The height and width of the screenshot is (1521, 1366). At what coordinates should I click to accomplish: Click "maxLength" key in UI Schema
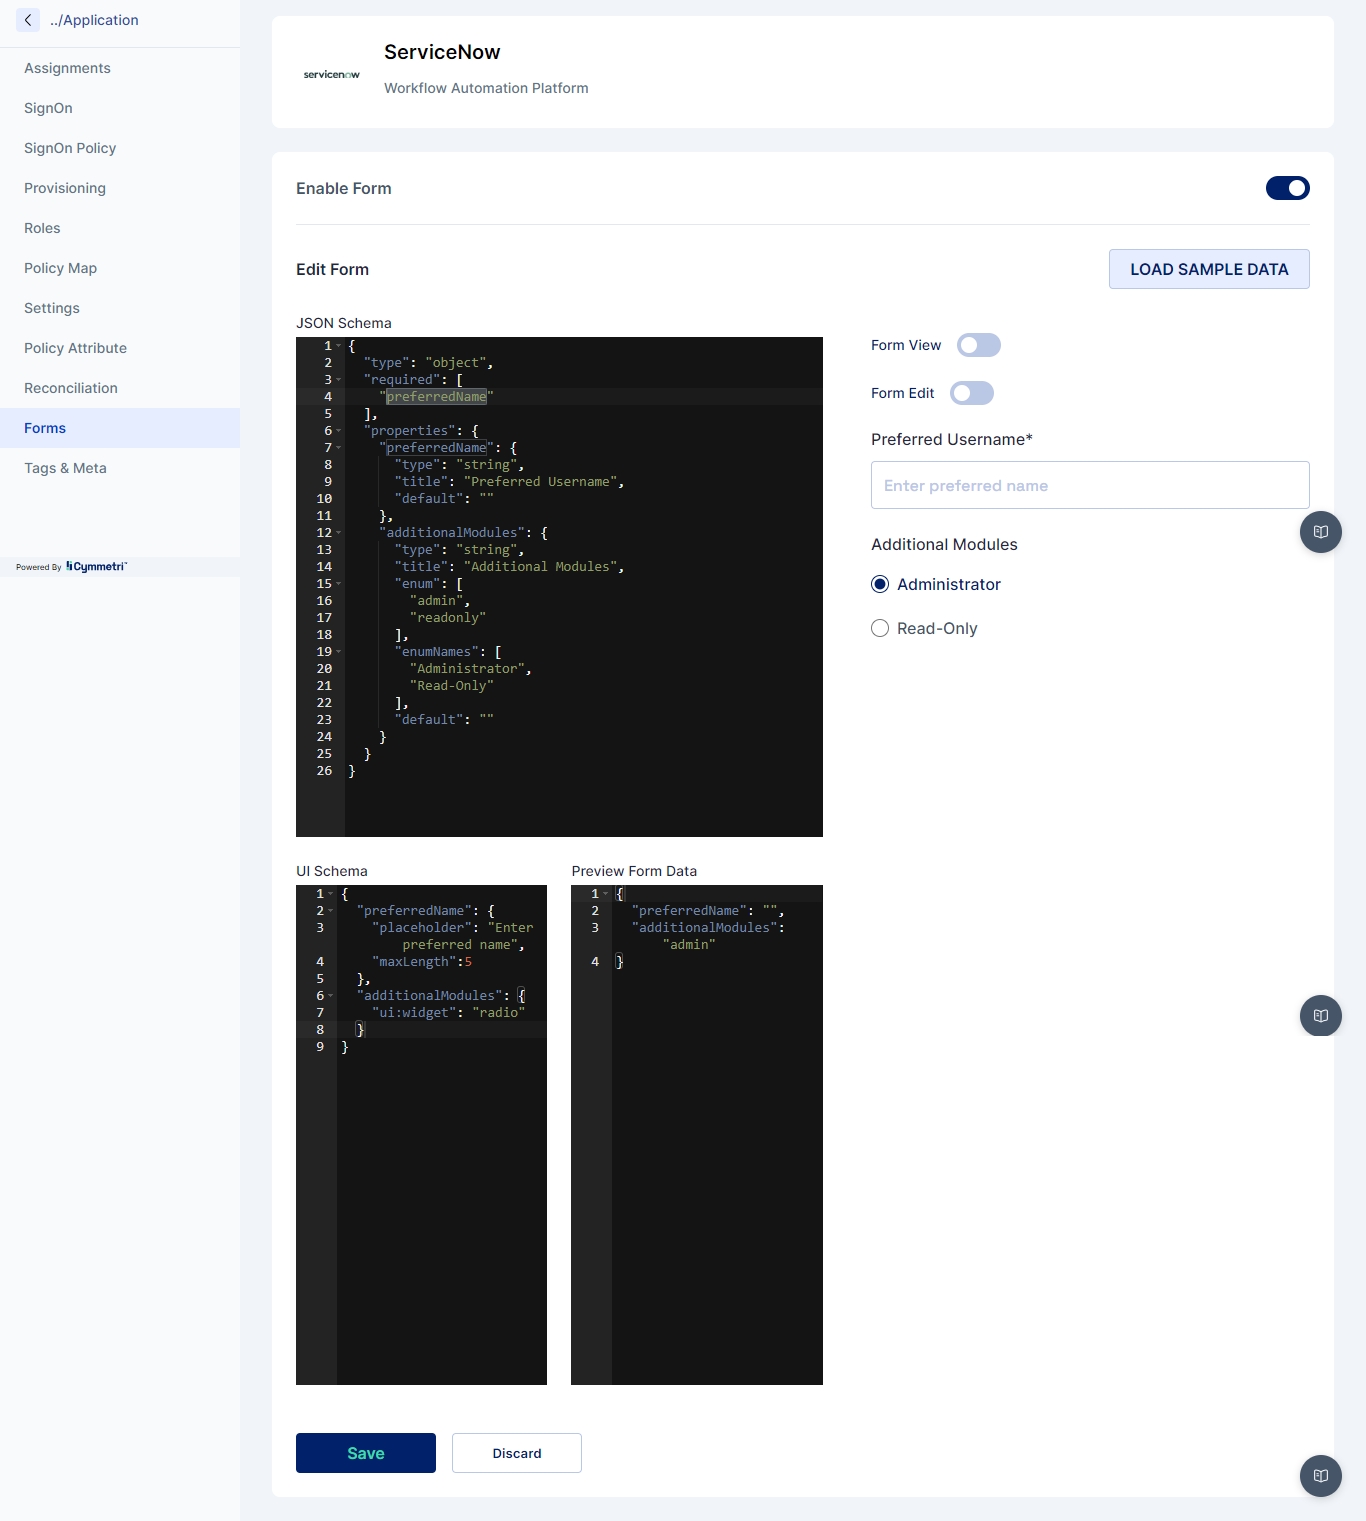[414, 962]
